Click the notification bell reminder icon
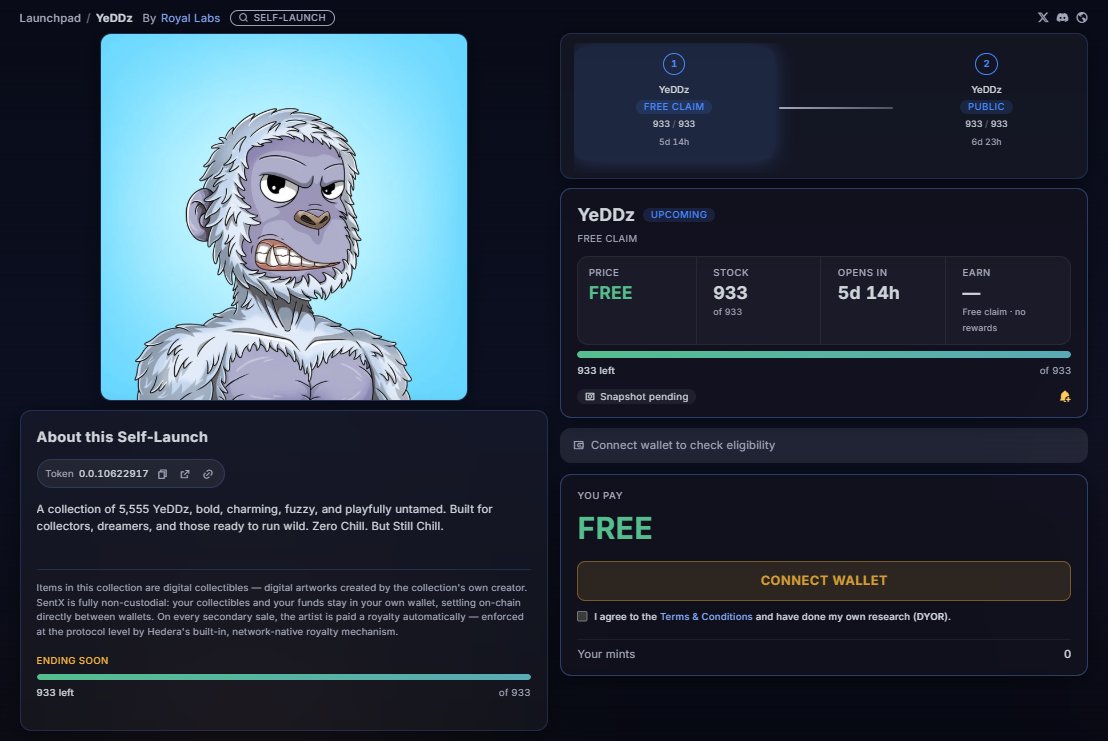This screenshot has width=1108, height=741. tap(1065, 397)
